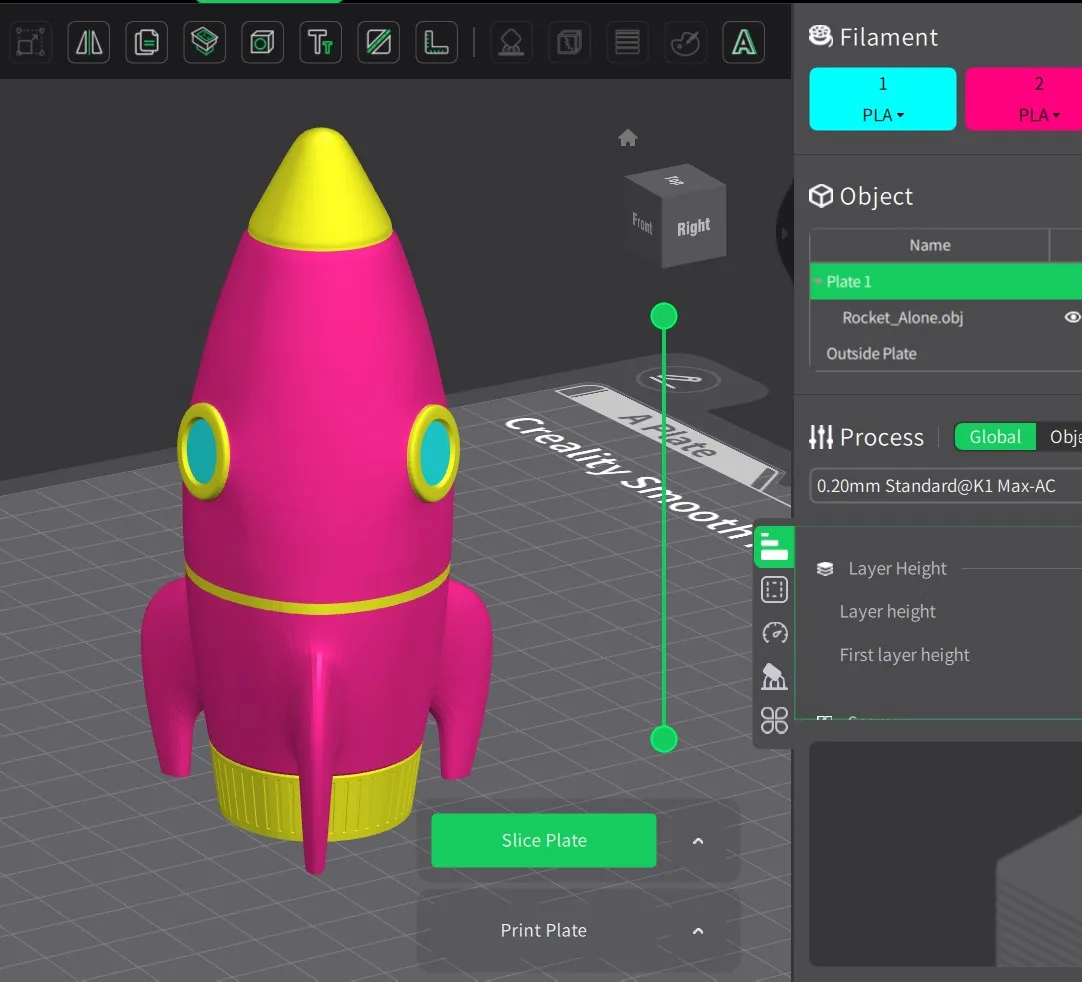
Task: Open 0.20mm Standard@K1 Max-AC preset dropdown
Action: tap(945, 486)
